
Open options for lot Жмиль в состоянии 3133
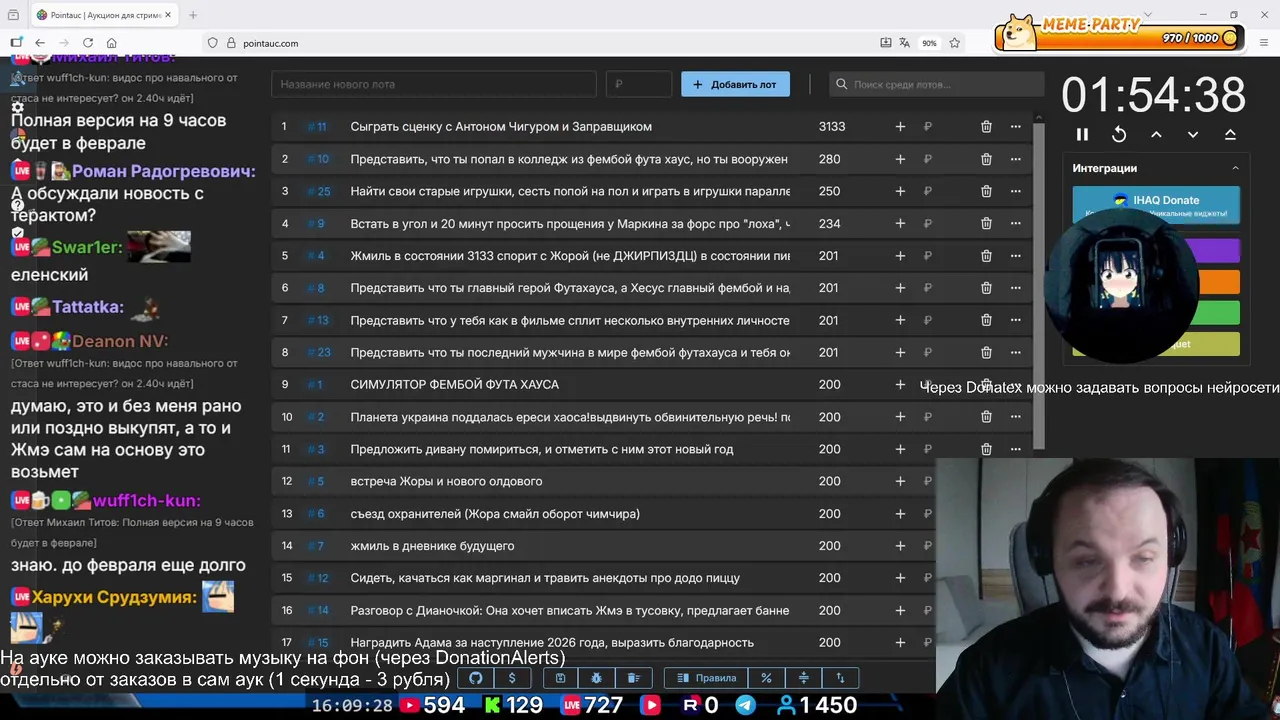click(x=1016, y=256)
